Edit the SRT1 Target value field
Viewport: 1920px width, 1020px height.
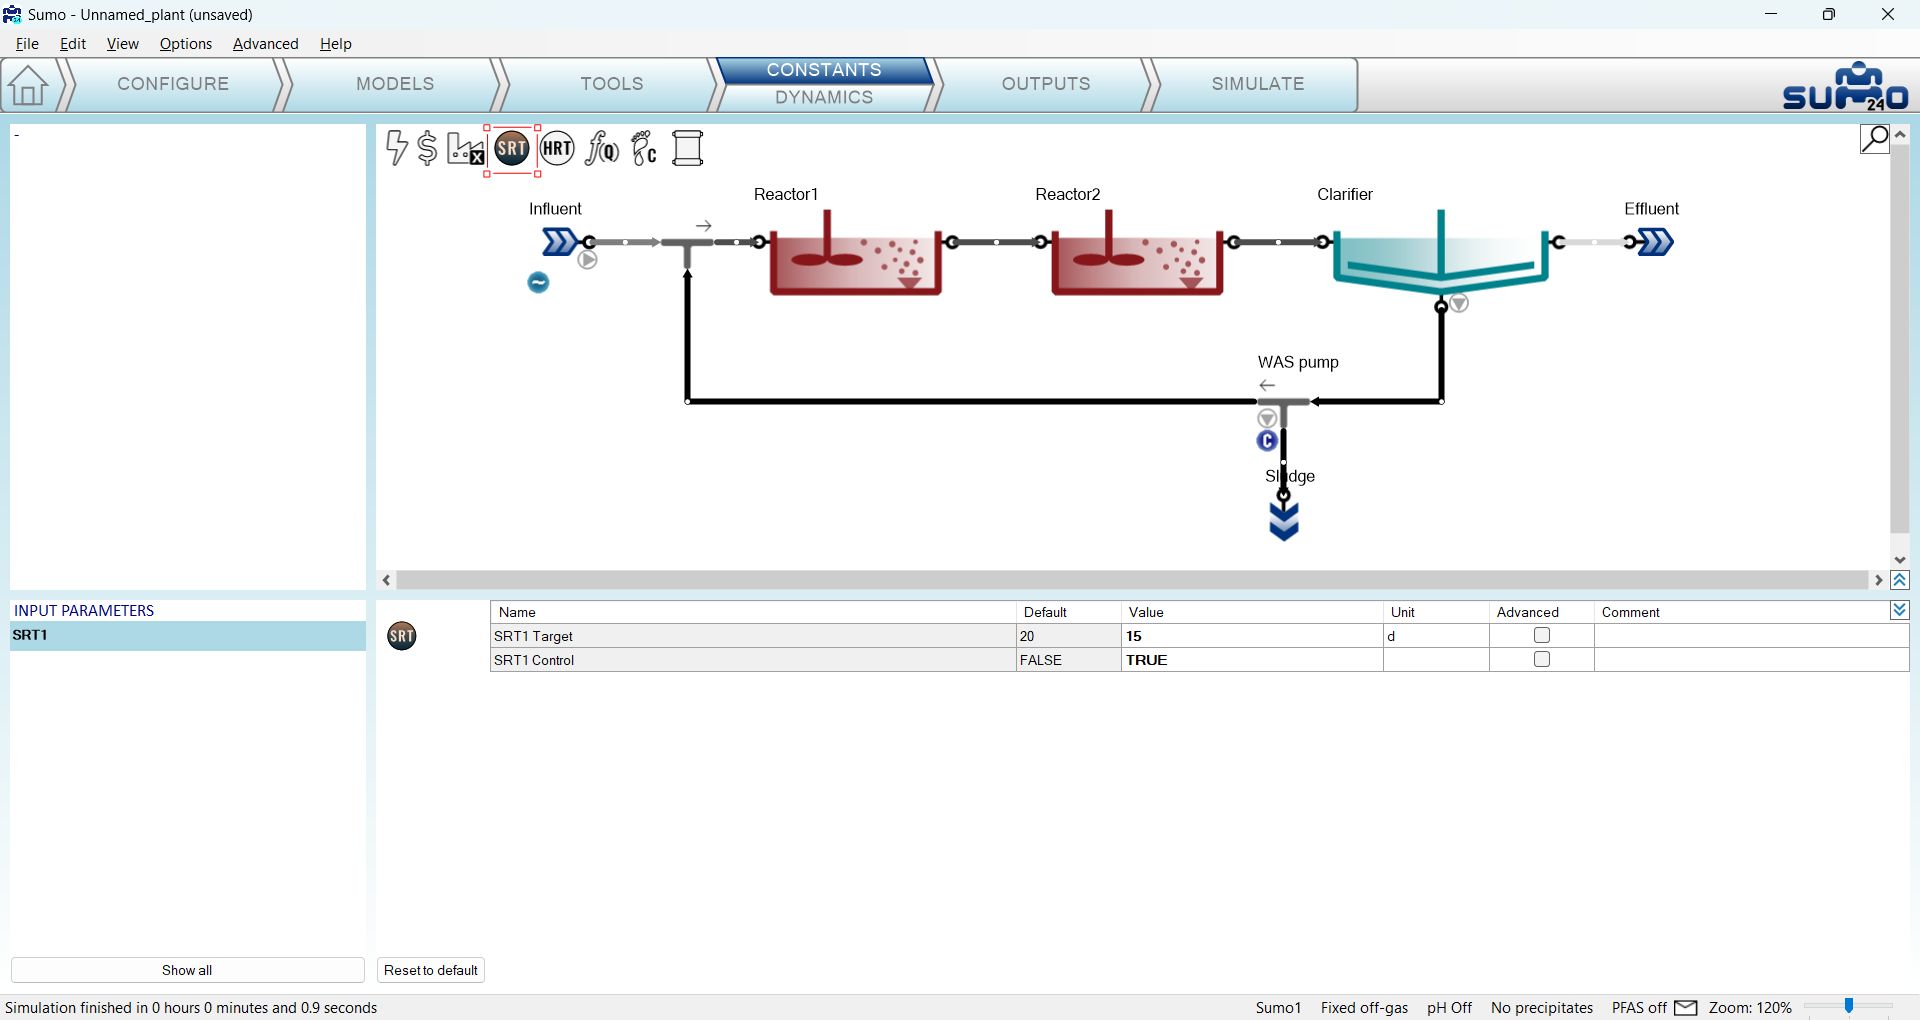1250,636
